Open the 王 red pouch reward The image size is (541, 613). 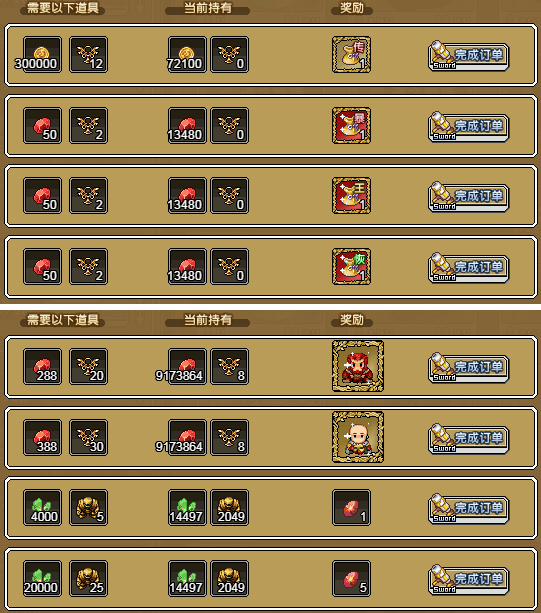[351, 195]
